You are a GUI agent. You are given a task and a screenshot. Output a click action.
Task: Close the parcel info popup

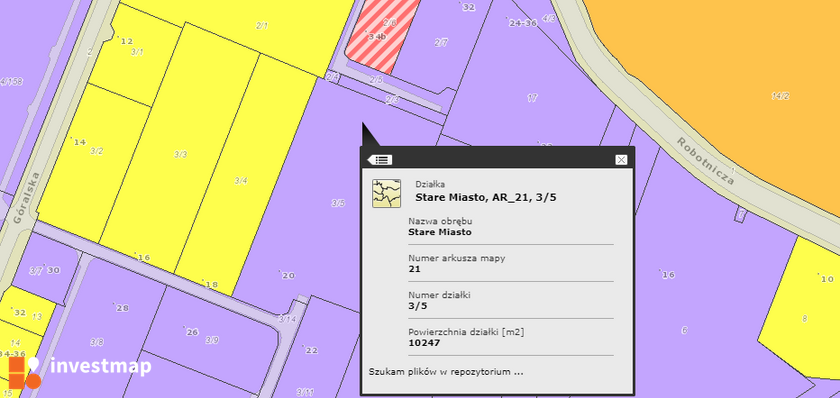[x=621, y=160]
